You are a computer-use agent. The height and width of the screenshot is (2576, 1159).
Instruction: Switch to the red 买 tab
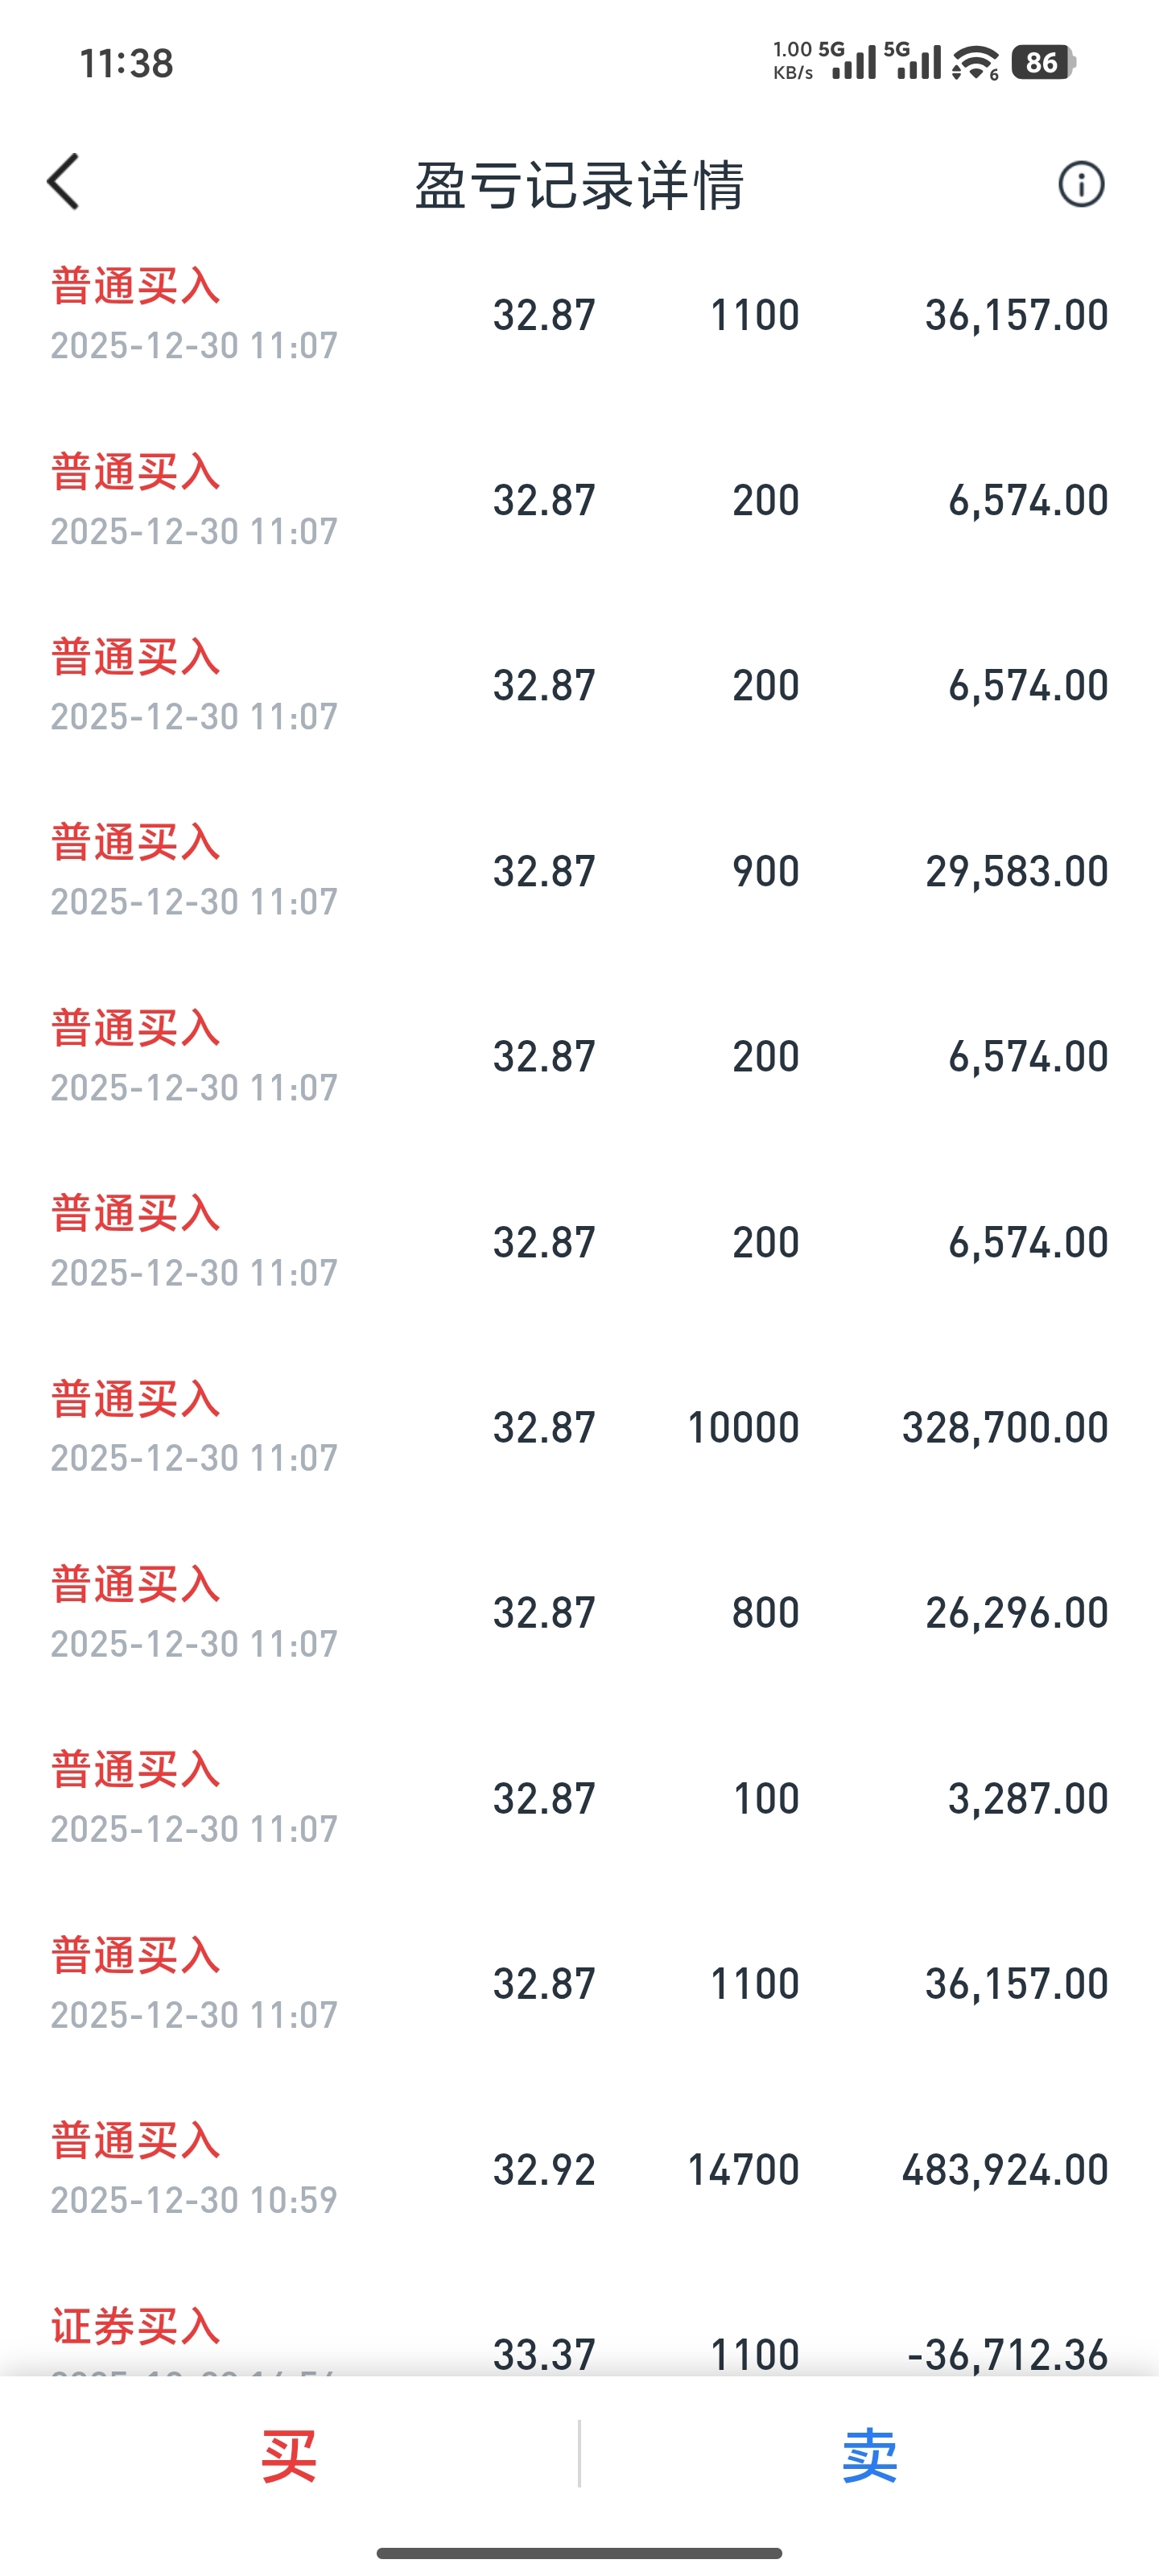click(x=289, y=2455)
